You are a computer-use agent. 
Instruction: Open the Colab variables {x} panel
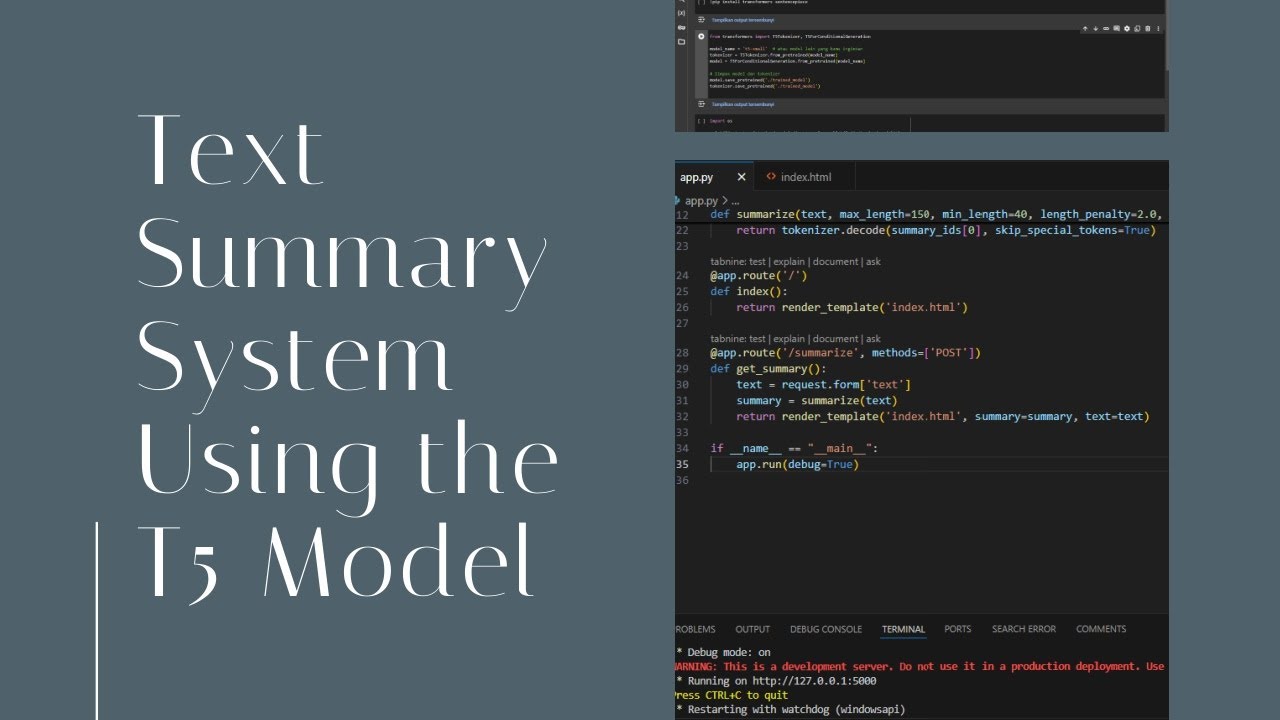point(681,13)
